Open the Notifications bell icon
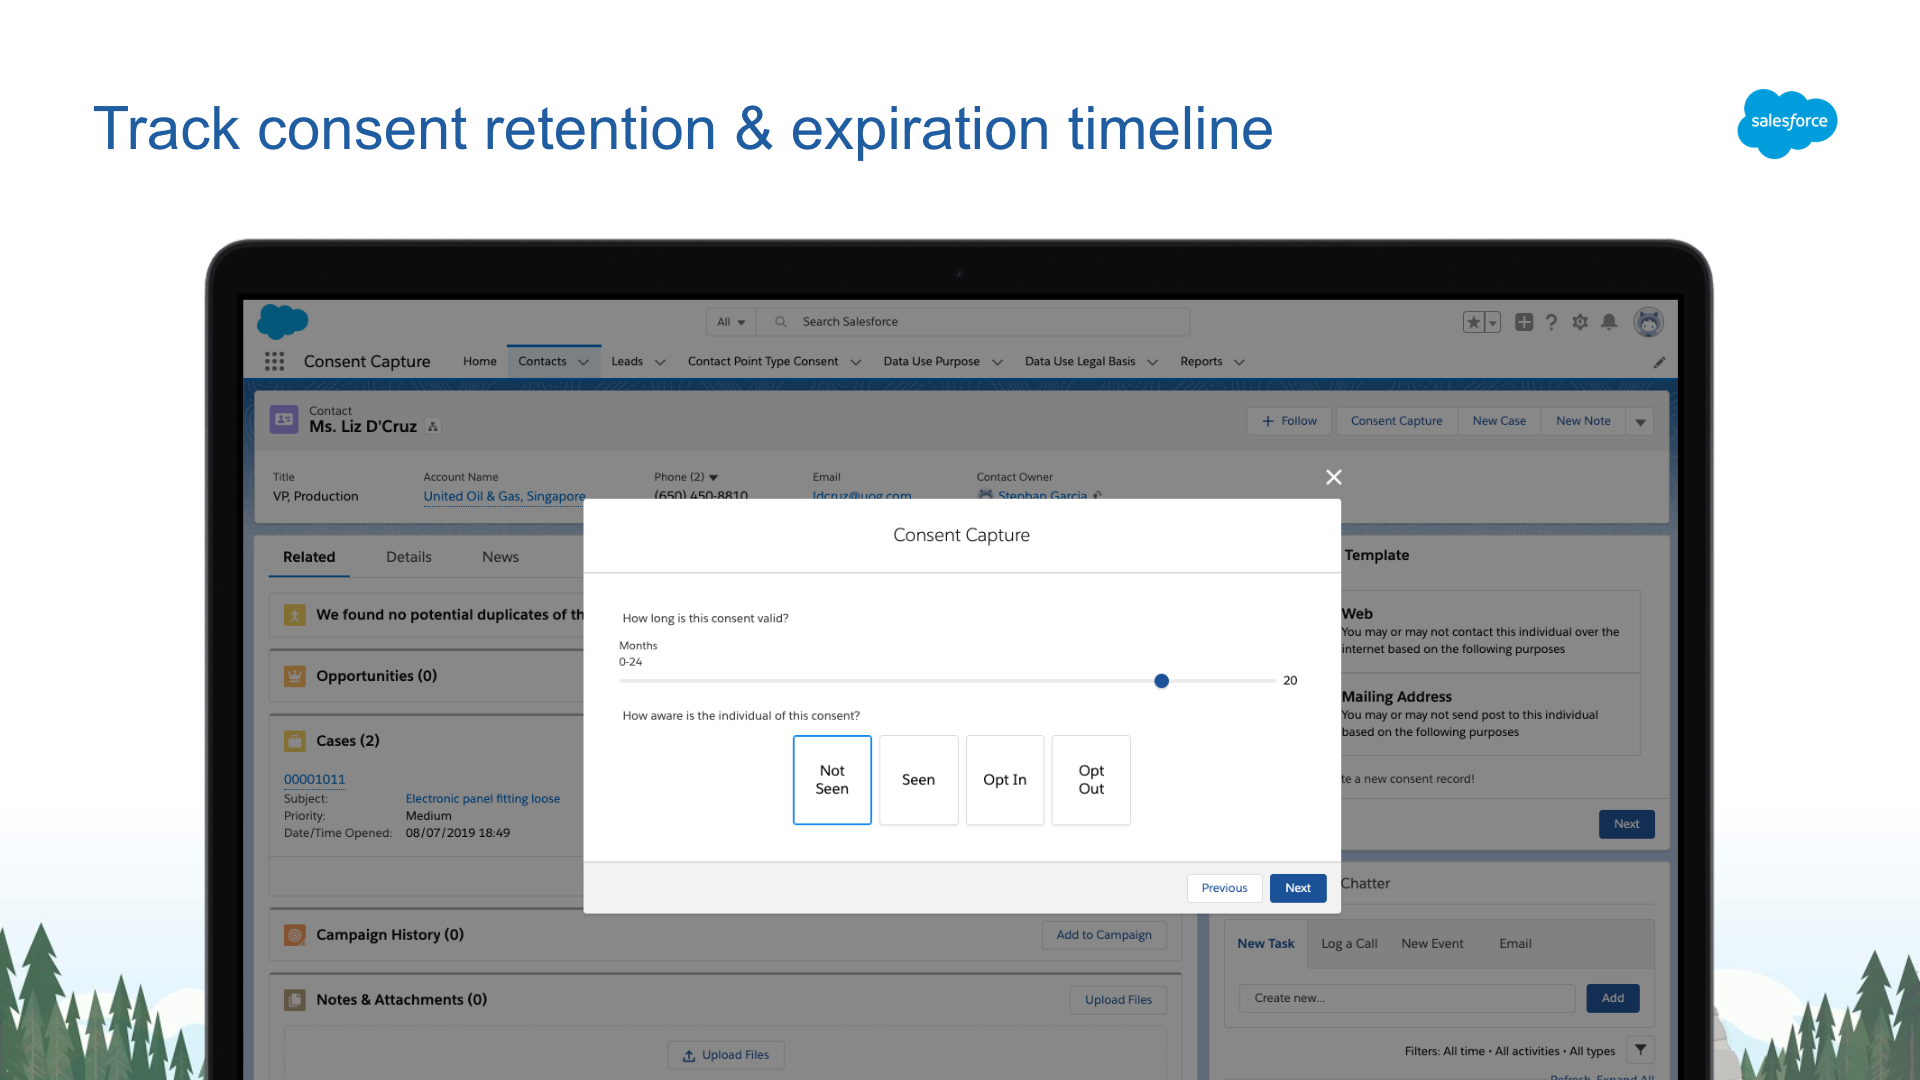 click(x=1609, y=322)
